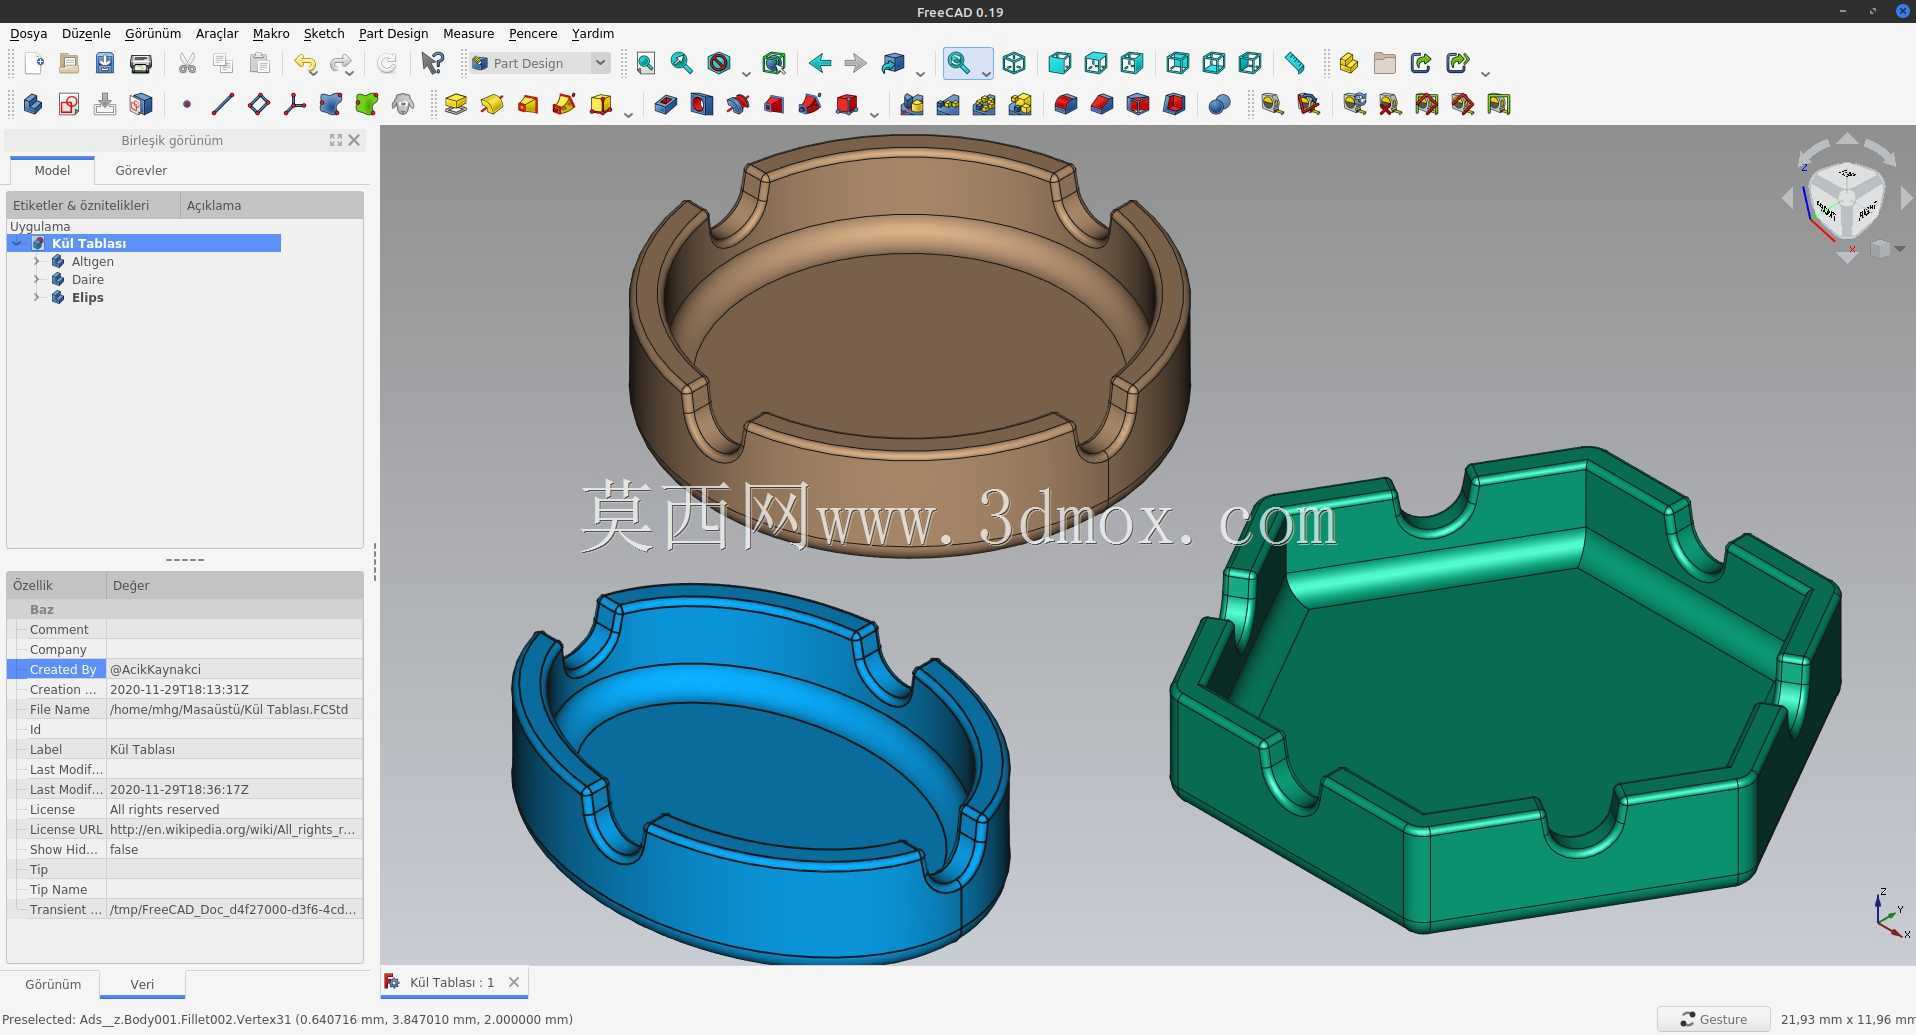Click the What's This help cursor icon
1916x1035 pixels.
pos(432,64)
